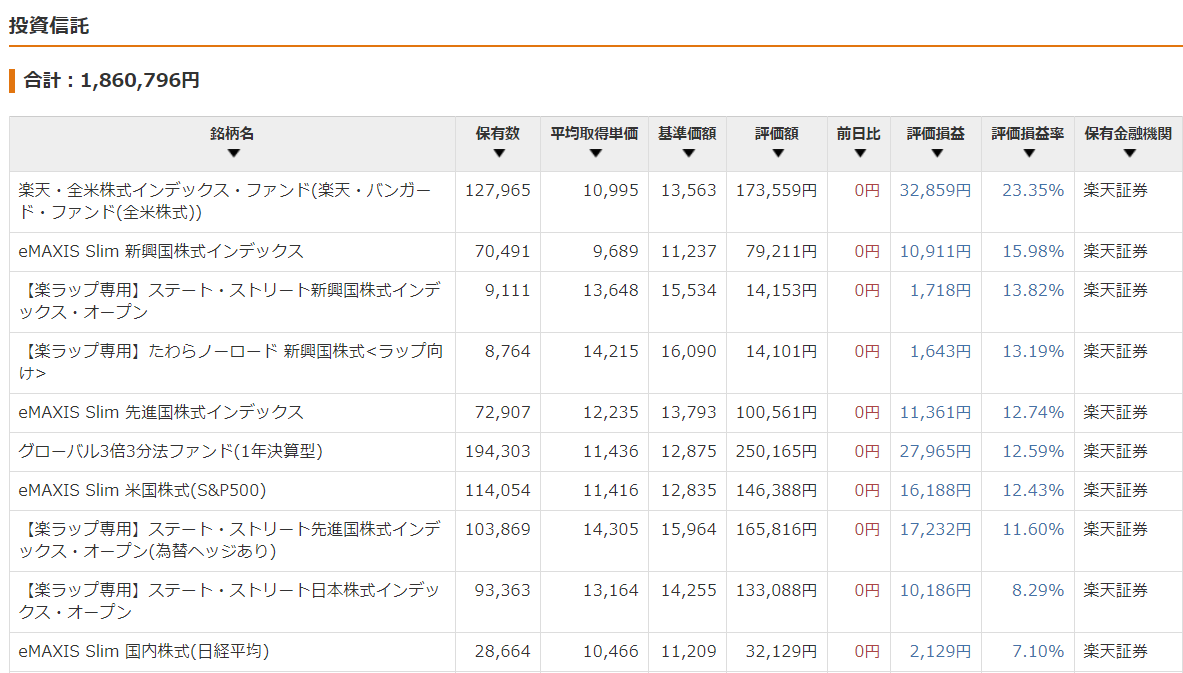Click 楽天証券 in the 国内株式(日経平均) row
Viewport: 1183px width, 673px height.
1116,651
